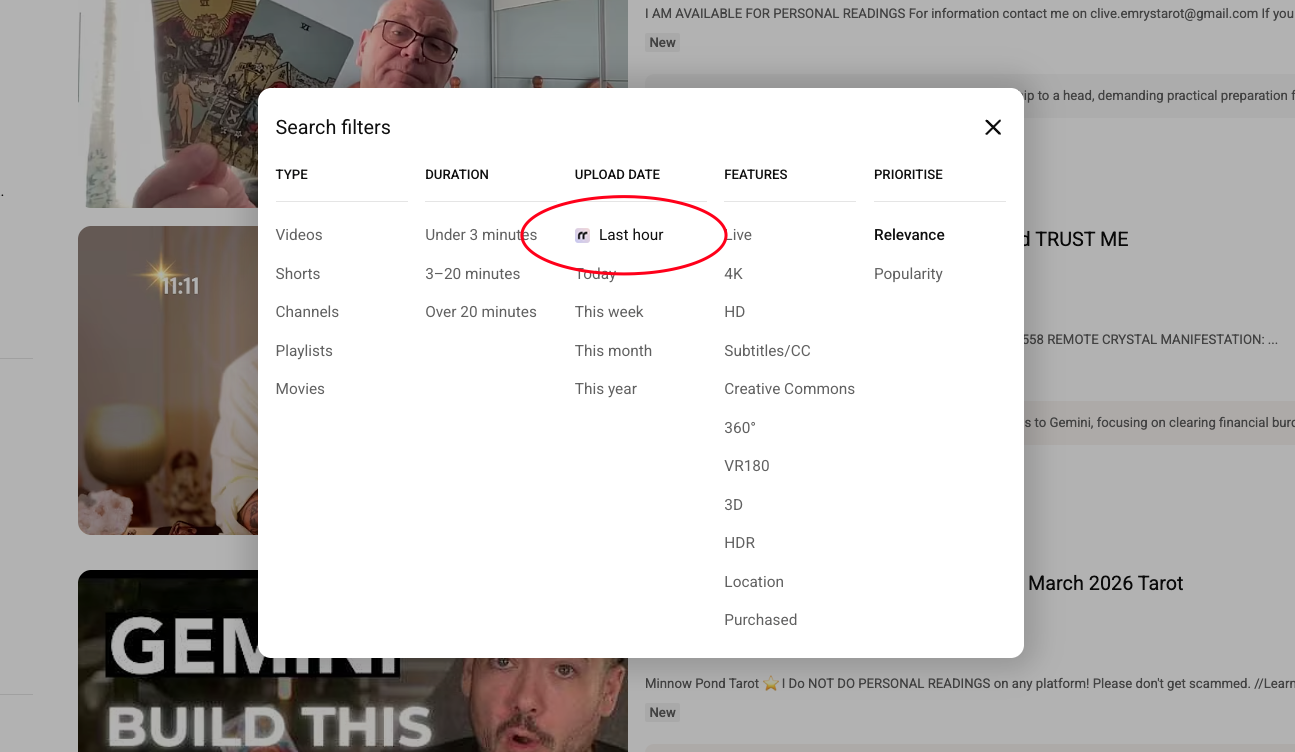
Task: Select the Relevance sort option
Action: [909, 234]
